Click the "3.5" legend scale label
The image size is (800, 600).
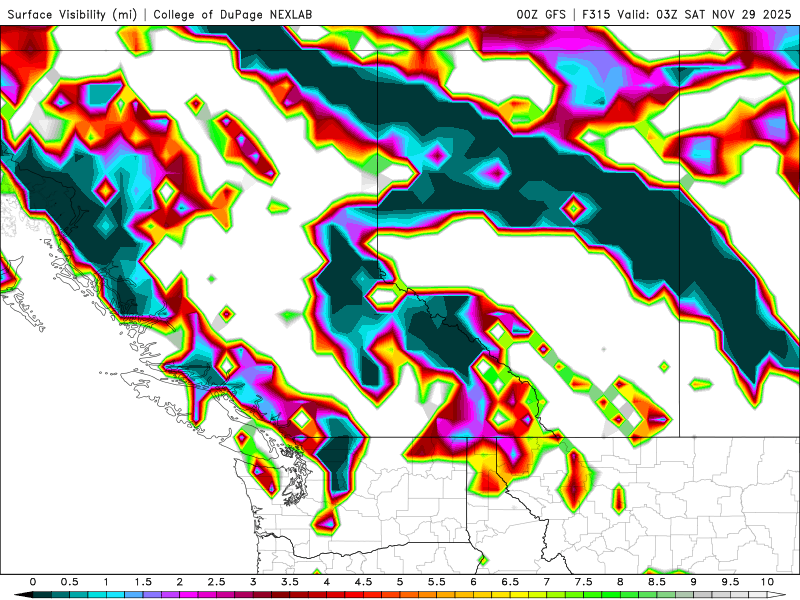point(290,582)
